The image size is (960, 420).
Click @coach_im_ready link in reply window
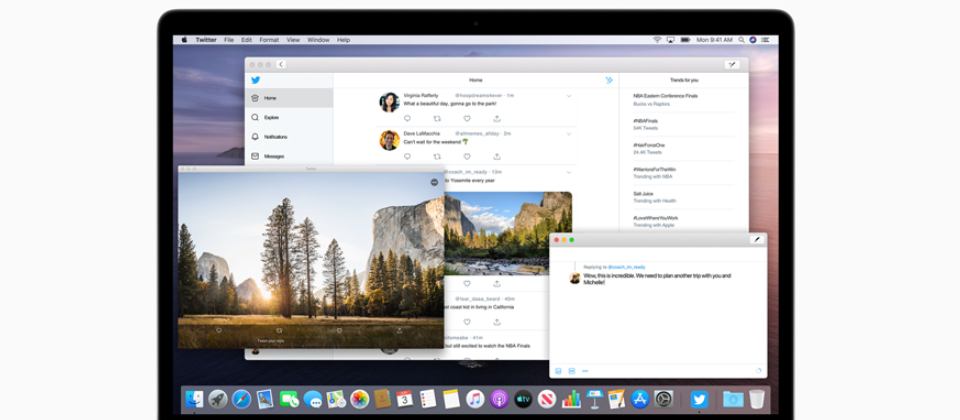(626, 267)
